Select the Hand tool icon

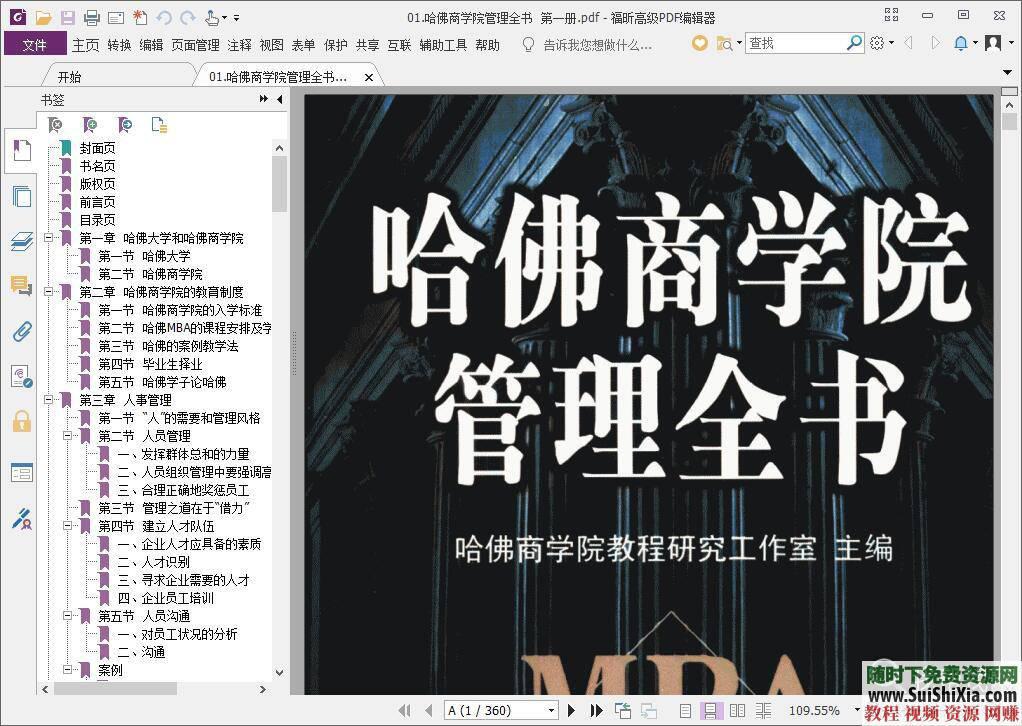[212, 18]
